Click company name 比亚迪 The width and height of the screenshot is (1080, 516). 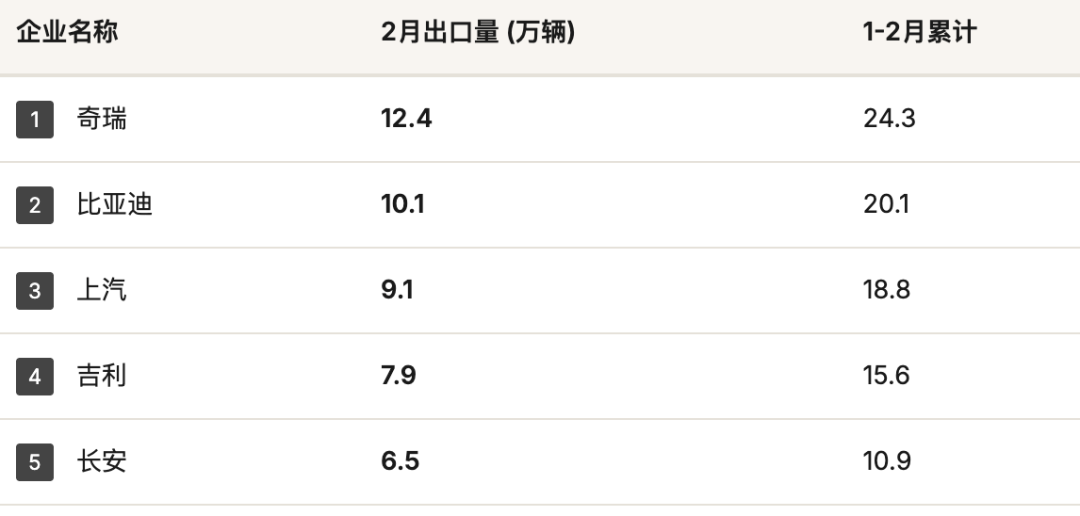pyautogui.click(x=115, y=206)
